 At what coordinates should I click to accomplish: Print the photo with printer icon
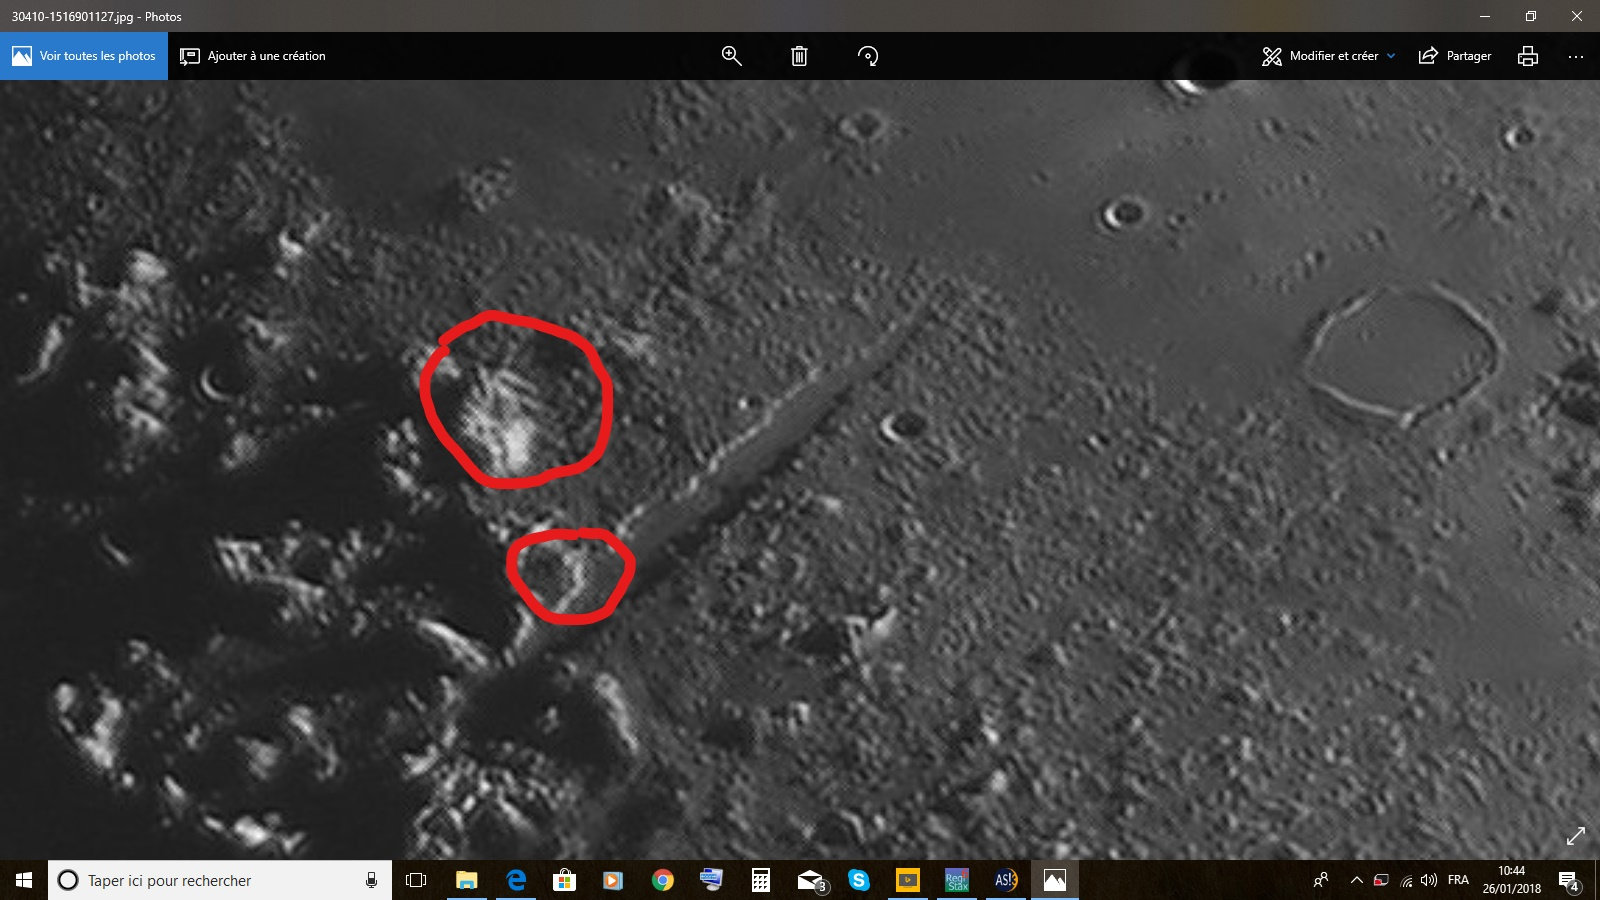click(x=1528, y=56)
